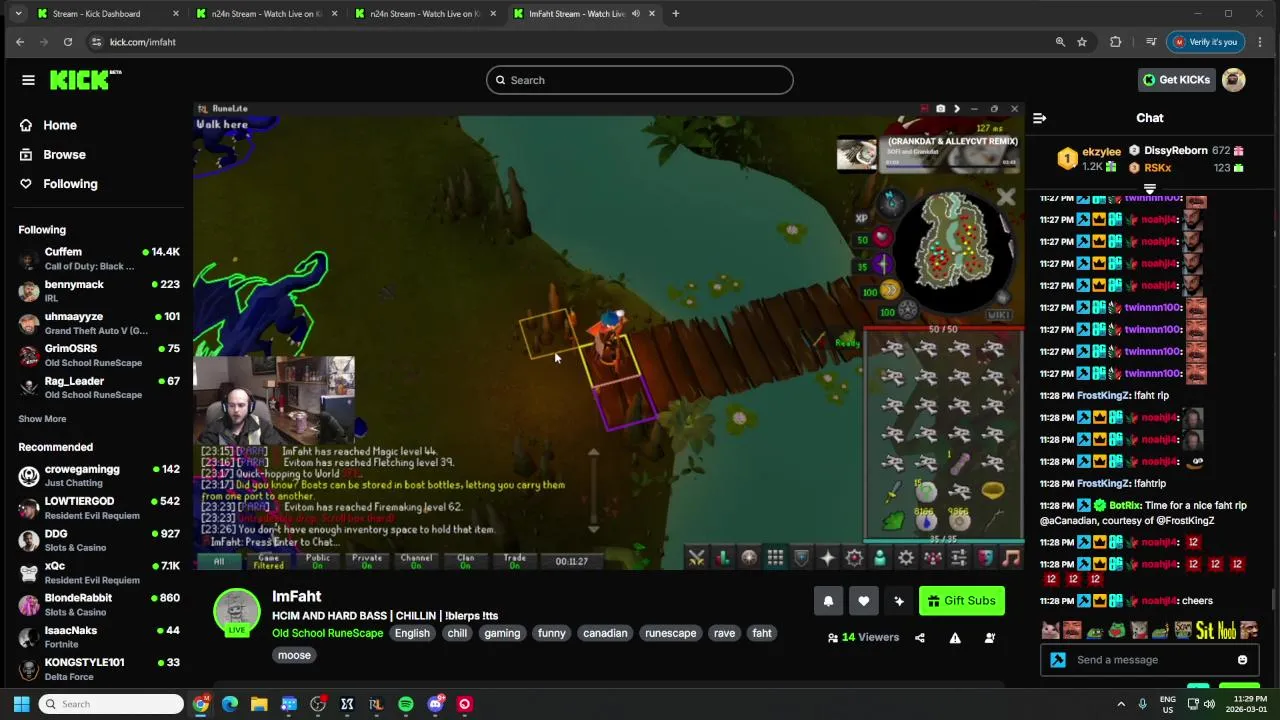
Task: Open the RuneScape inventory tab
Action: 775,558
